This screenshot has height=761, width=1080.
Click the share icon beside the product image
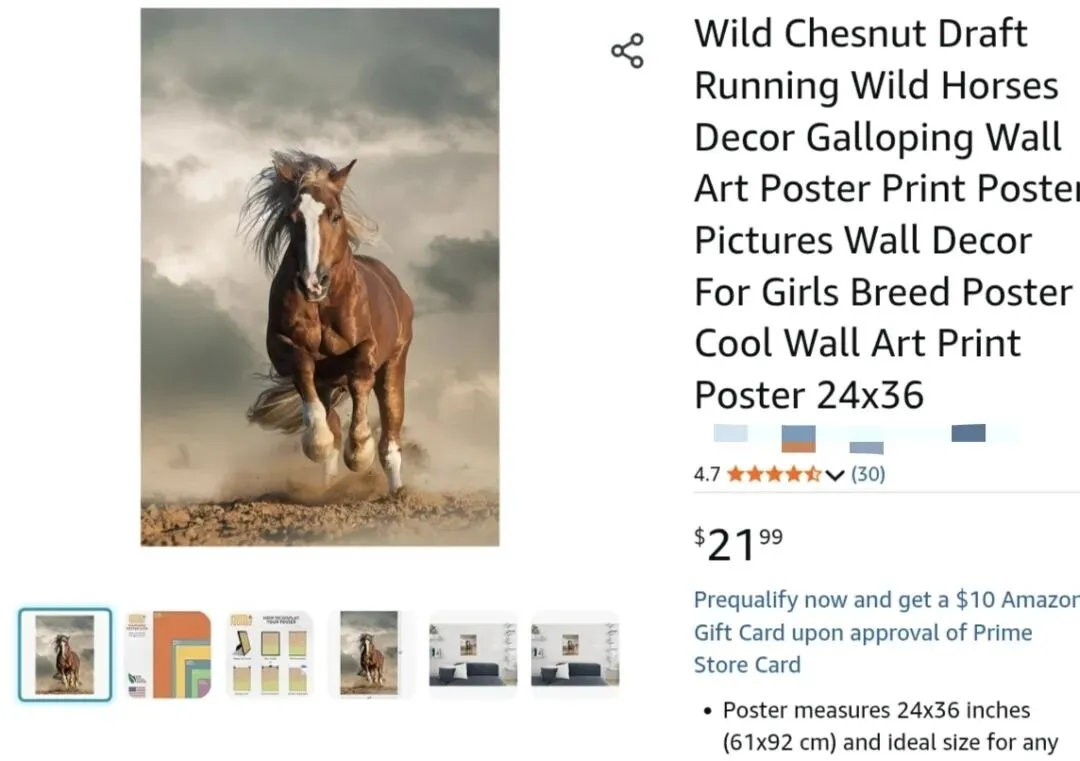pos(627,51)
